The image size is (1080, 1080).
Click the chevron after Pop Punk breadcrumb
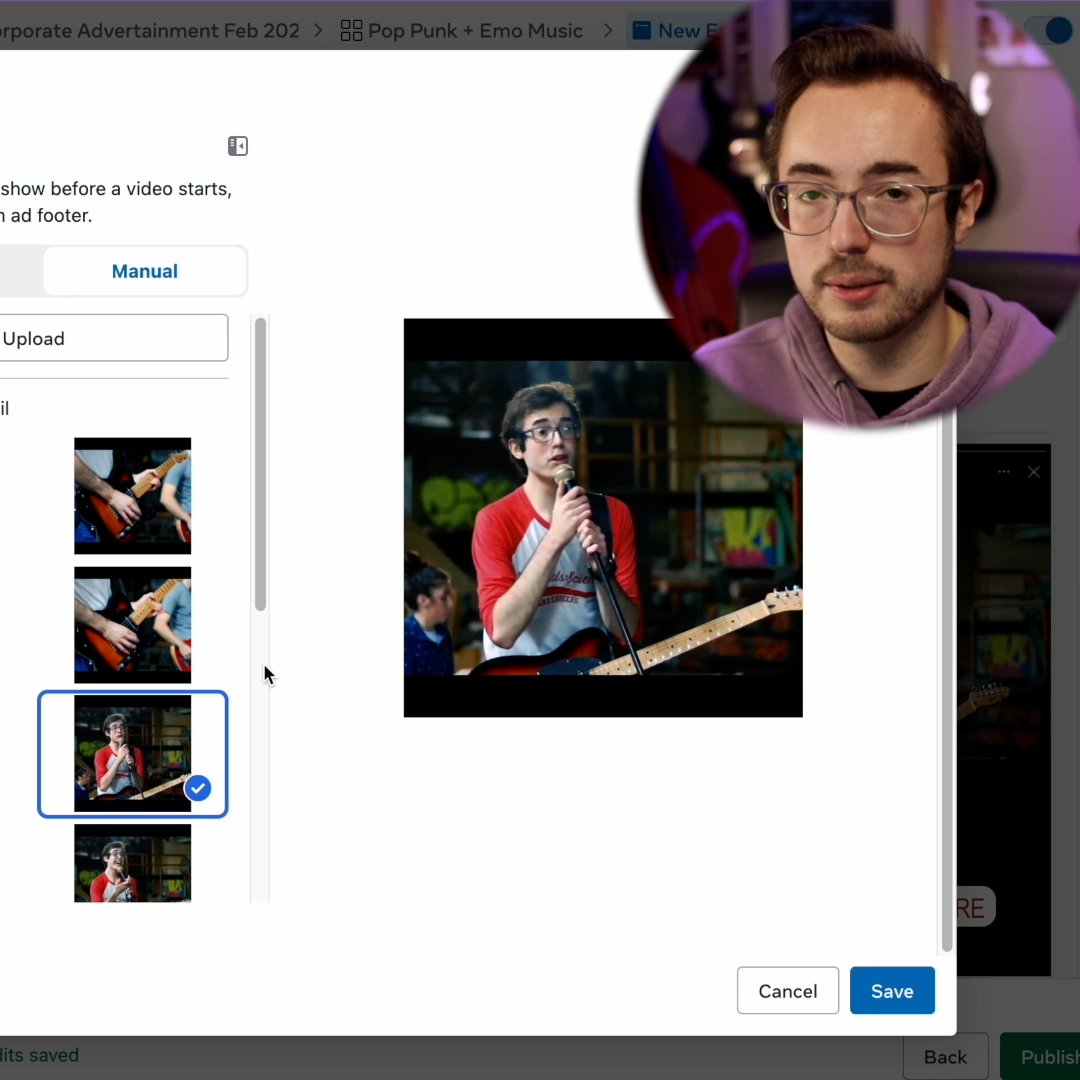[x=608, y=31]
